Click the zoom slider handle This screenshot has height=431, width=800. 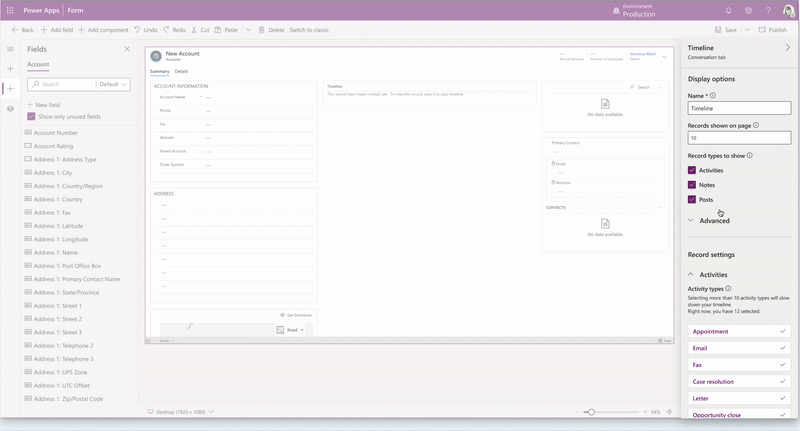pyautogui.click(x=591, y=412)
